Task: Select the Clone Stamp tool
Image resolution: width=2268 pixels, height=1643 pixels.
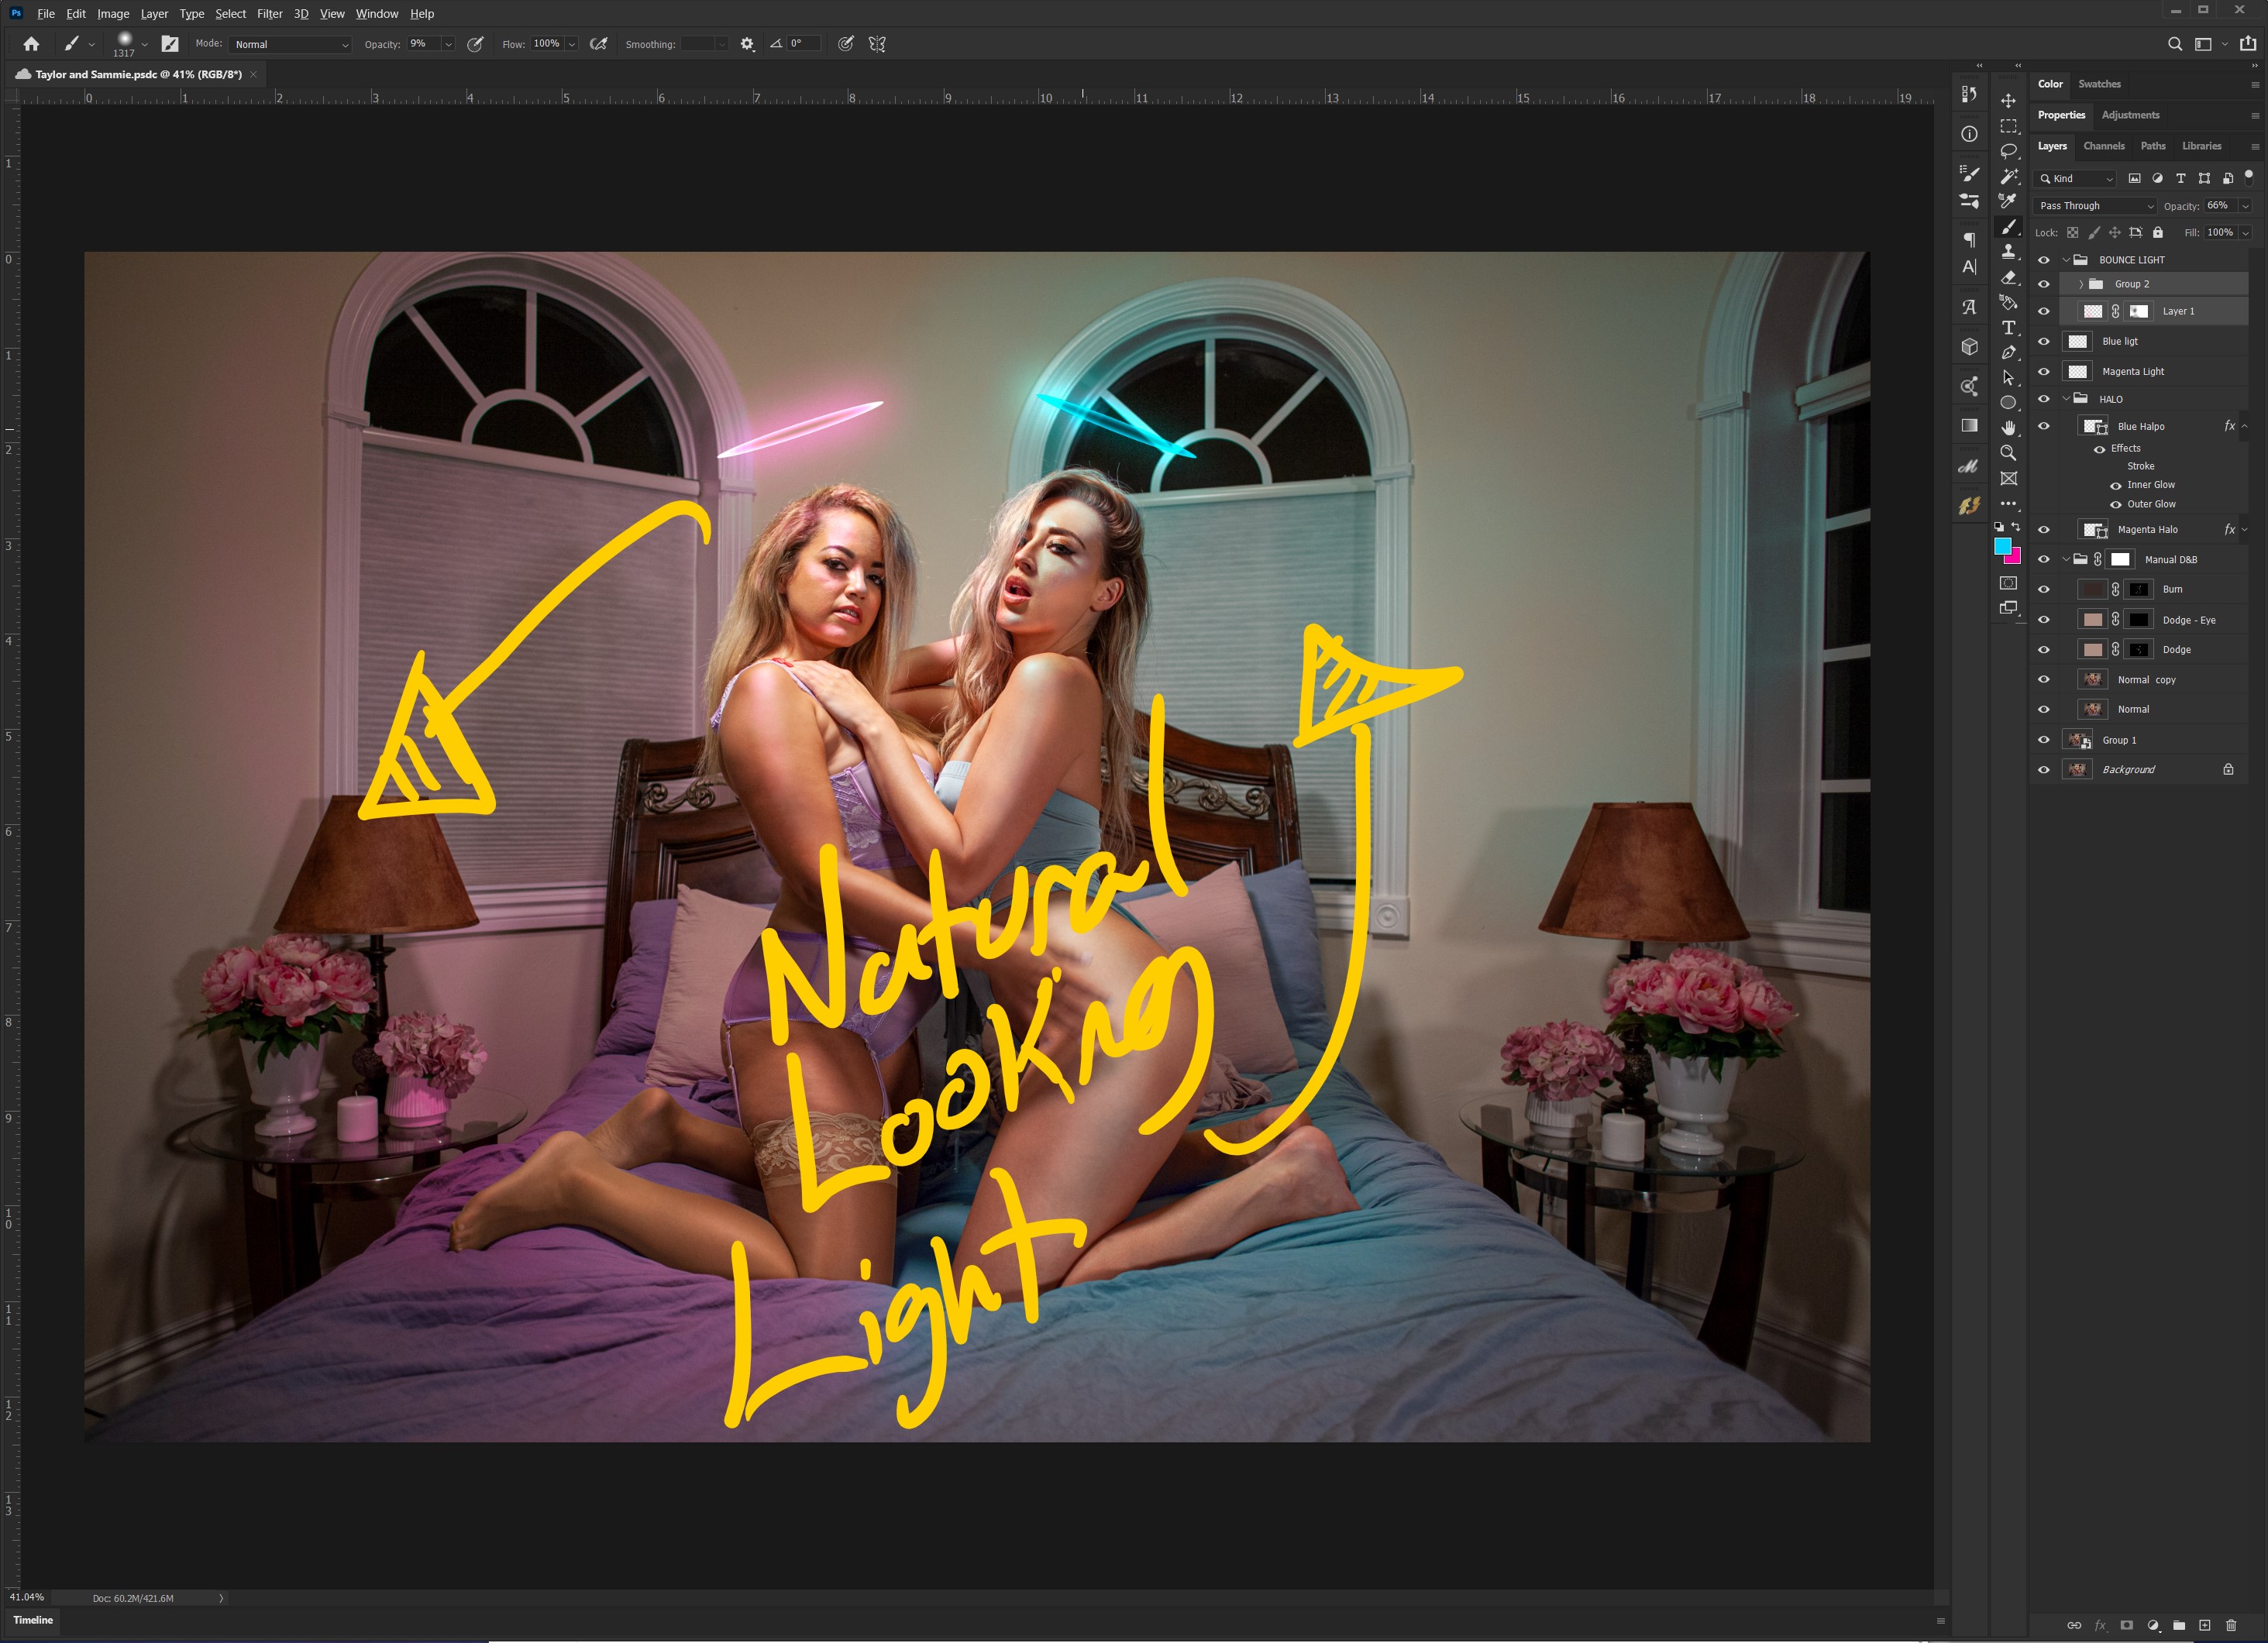Action: tap(2008, 252)
